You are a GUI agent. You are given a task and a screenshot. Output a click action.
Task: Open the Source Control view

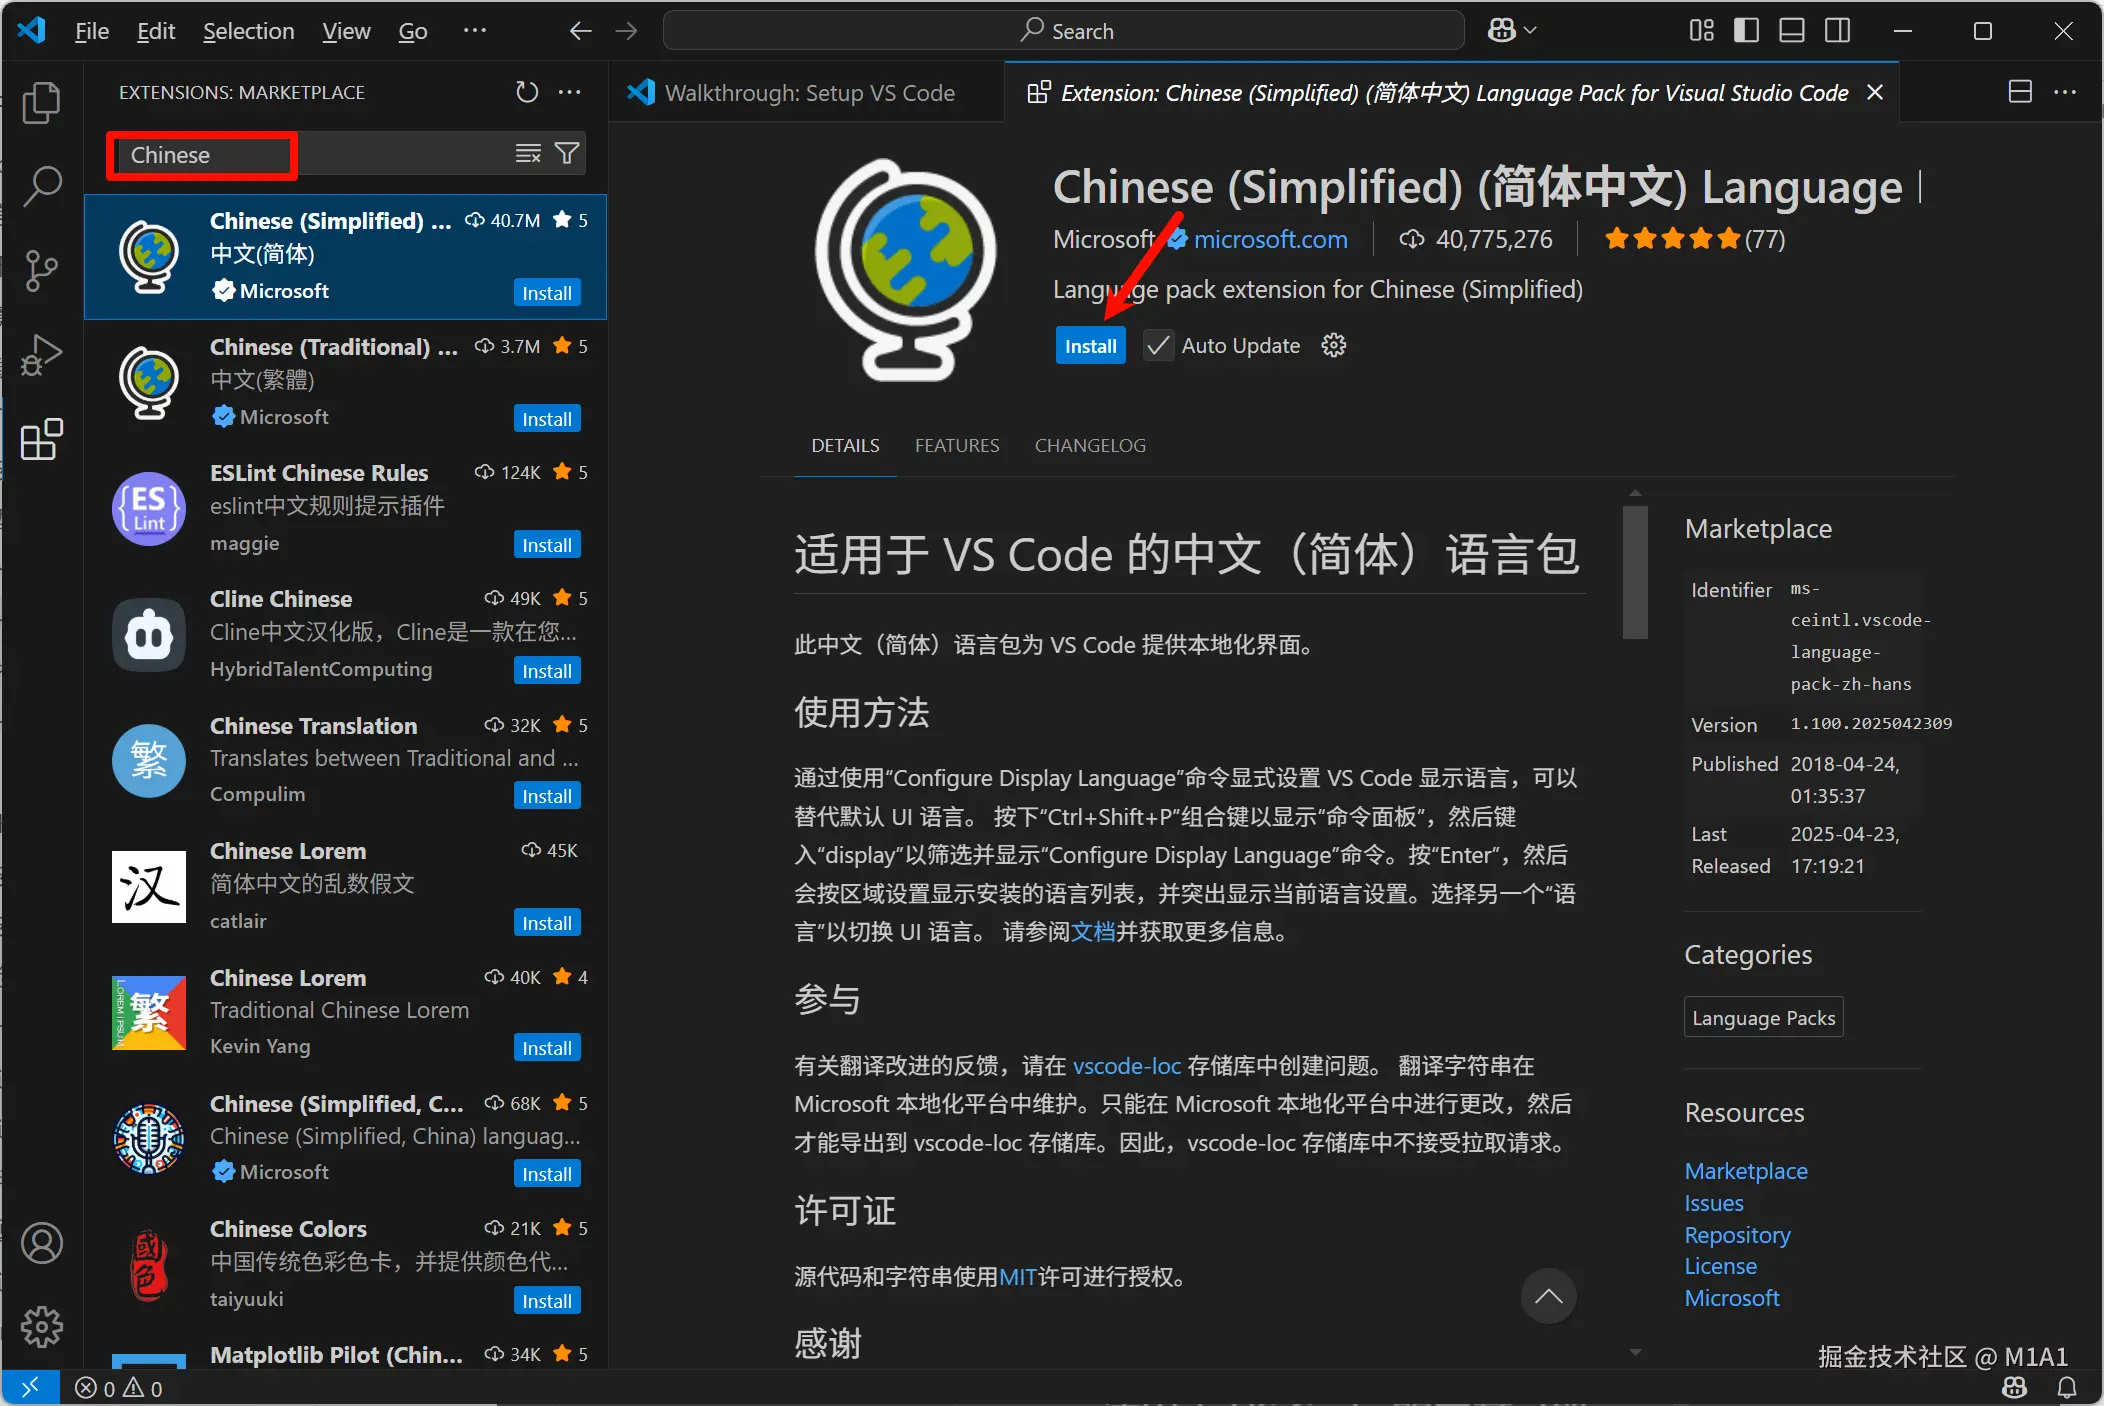(41, 270)
